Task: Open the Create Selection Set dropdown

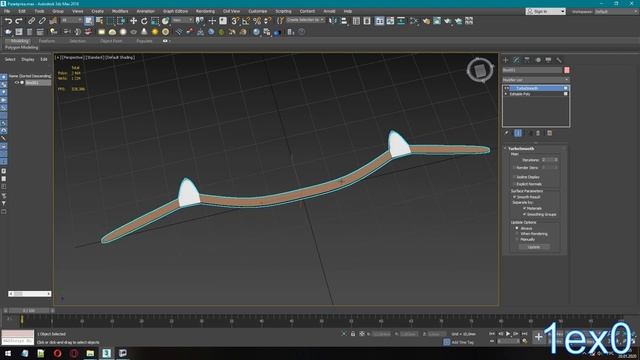Action: click(x=305, y=20)
